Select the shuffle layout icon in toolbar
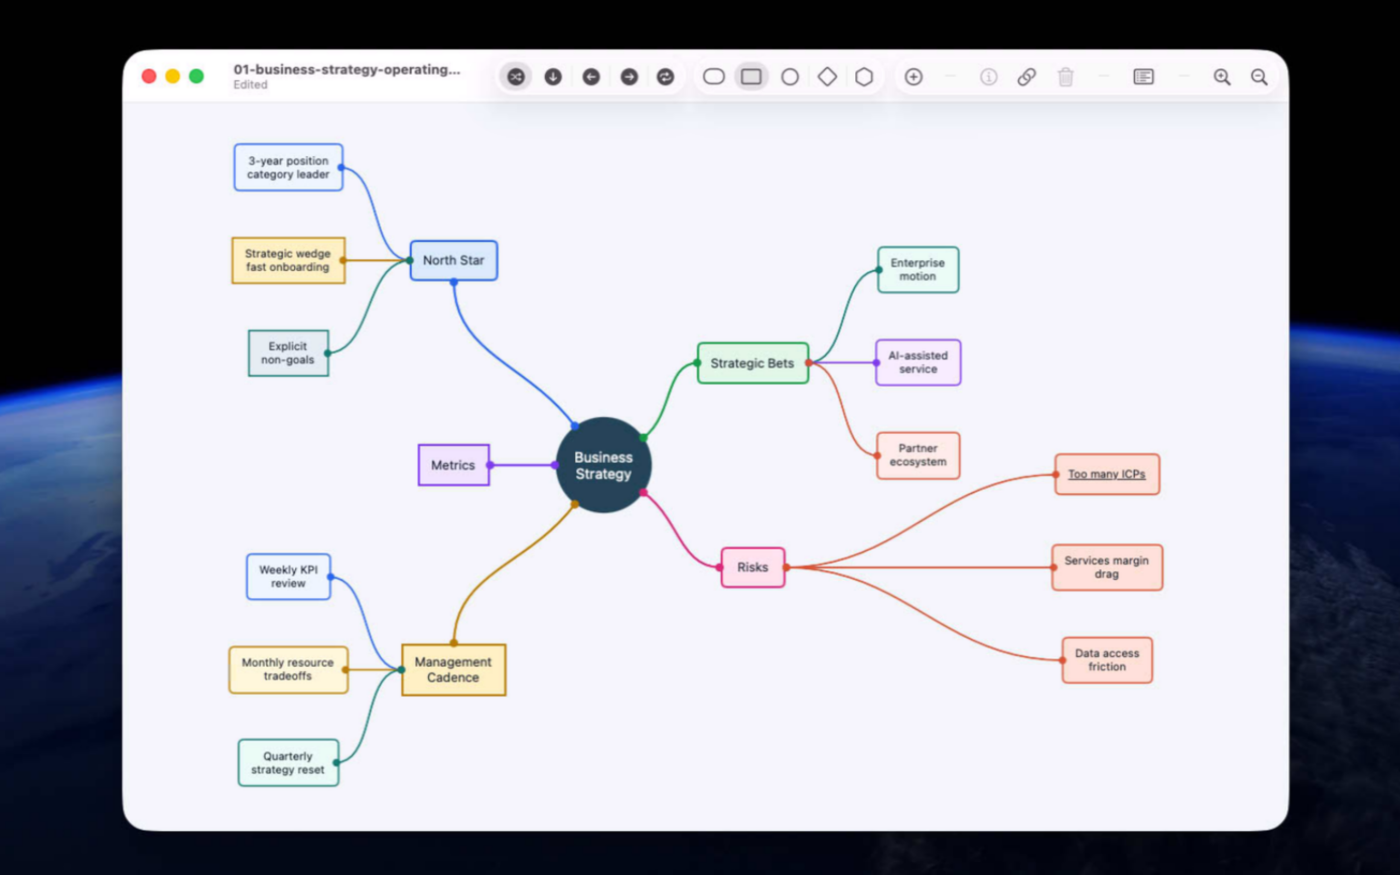The image size is (1400, 875). pyautogui.click(x=516, y=77)
